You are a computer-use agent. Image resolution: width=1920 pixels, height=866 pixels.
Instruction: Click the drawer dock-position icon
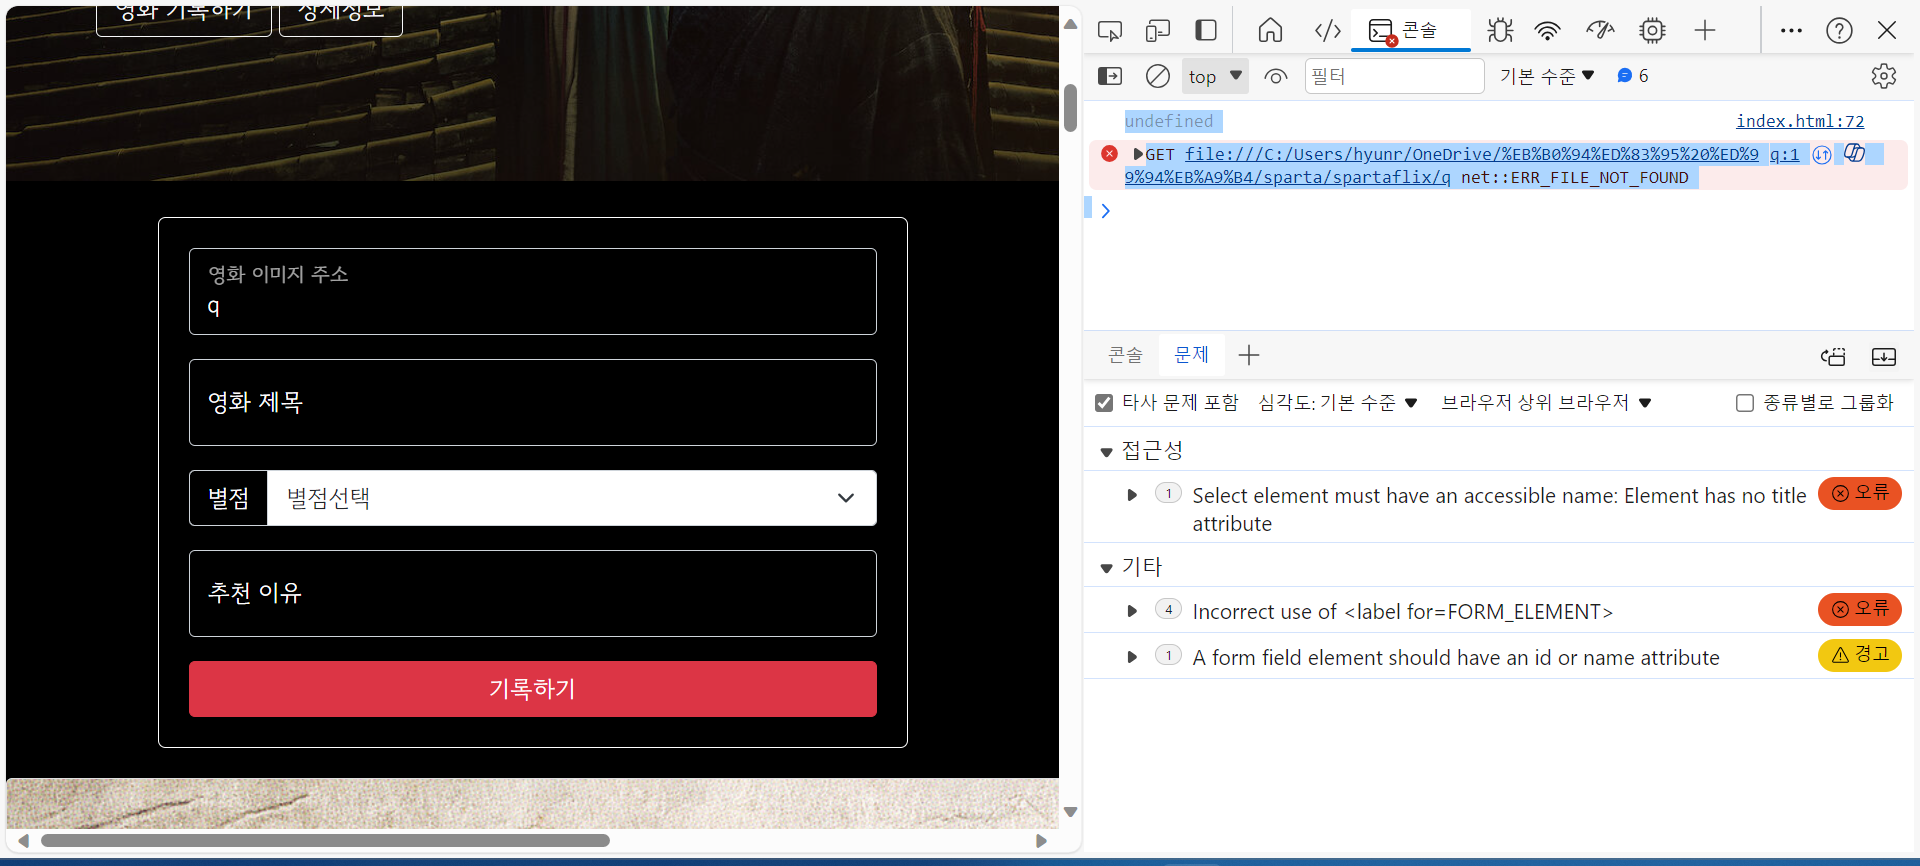point(1833,357)
